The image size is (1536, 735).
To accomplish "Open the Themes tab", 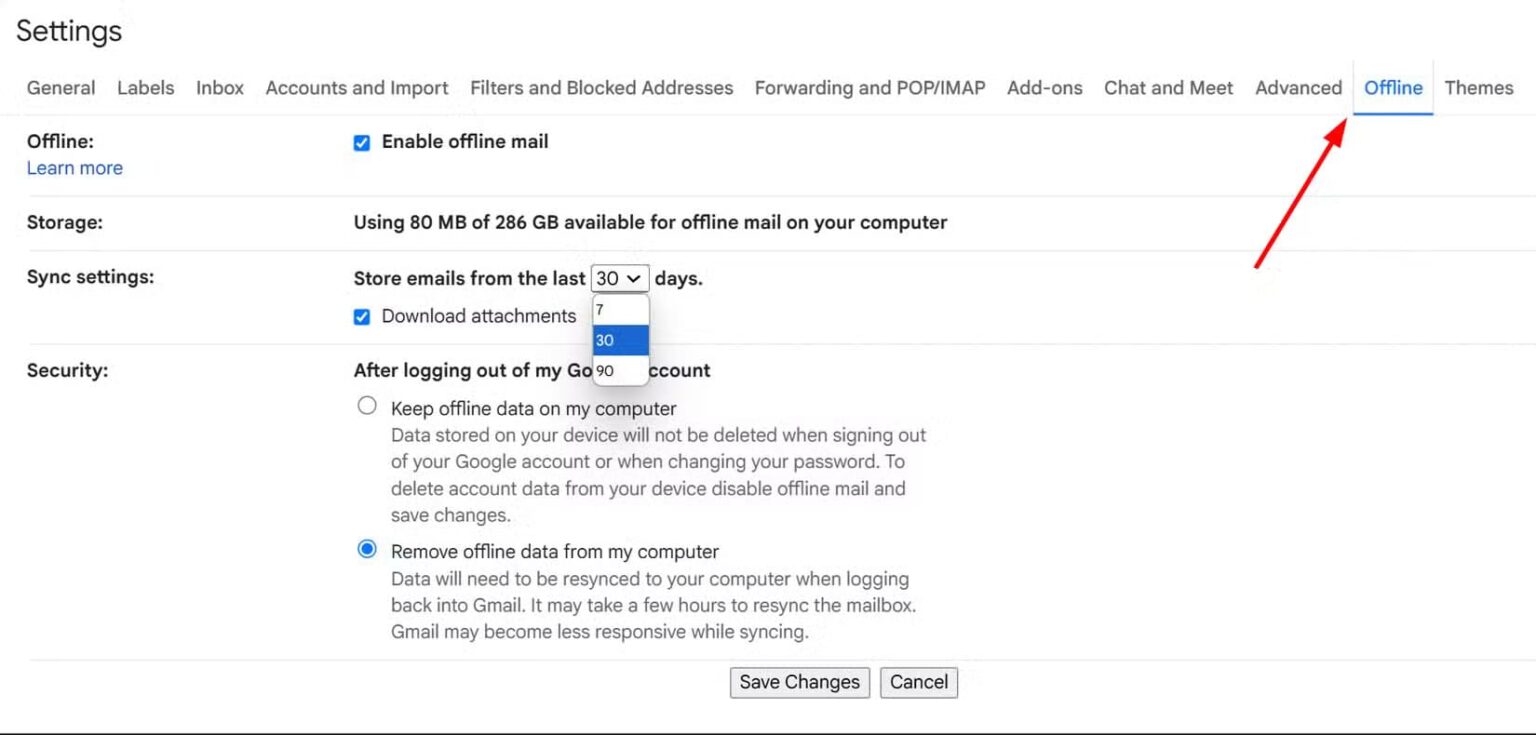I will [x=1478, y=88].
